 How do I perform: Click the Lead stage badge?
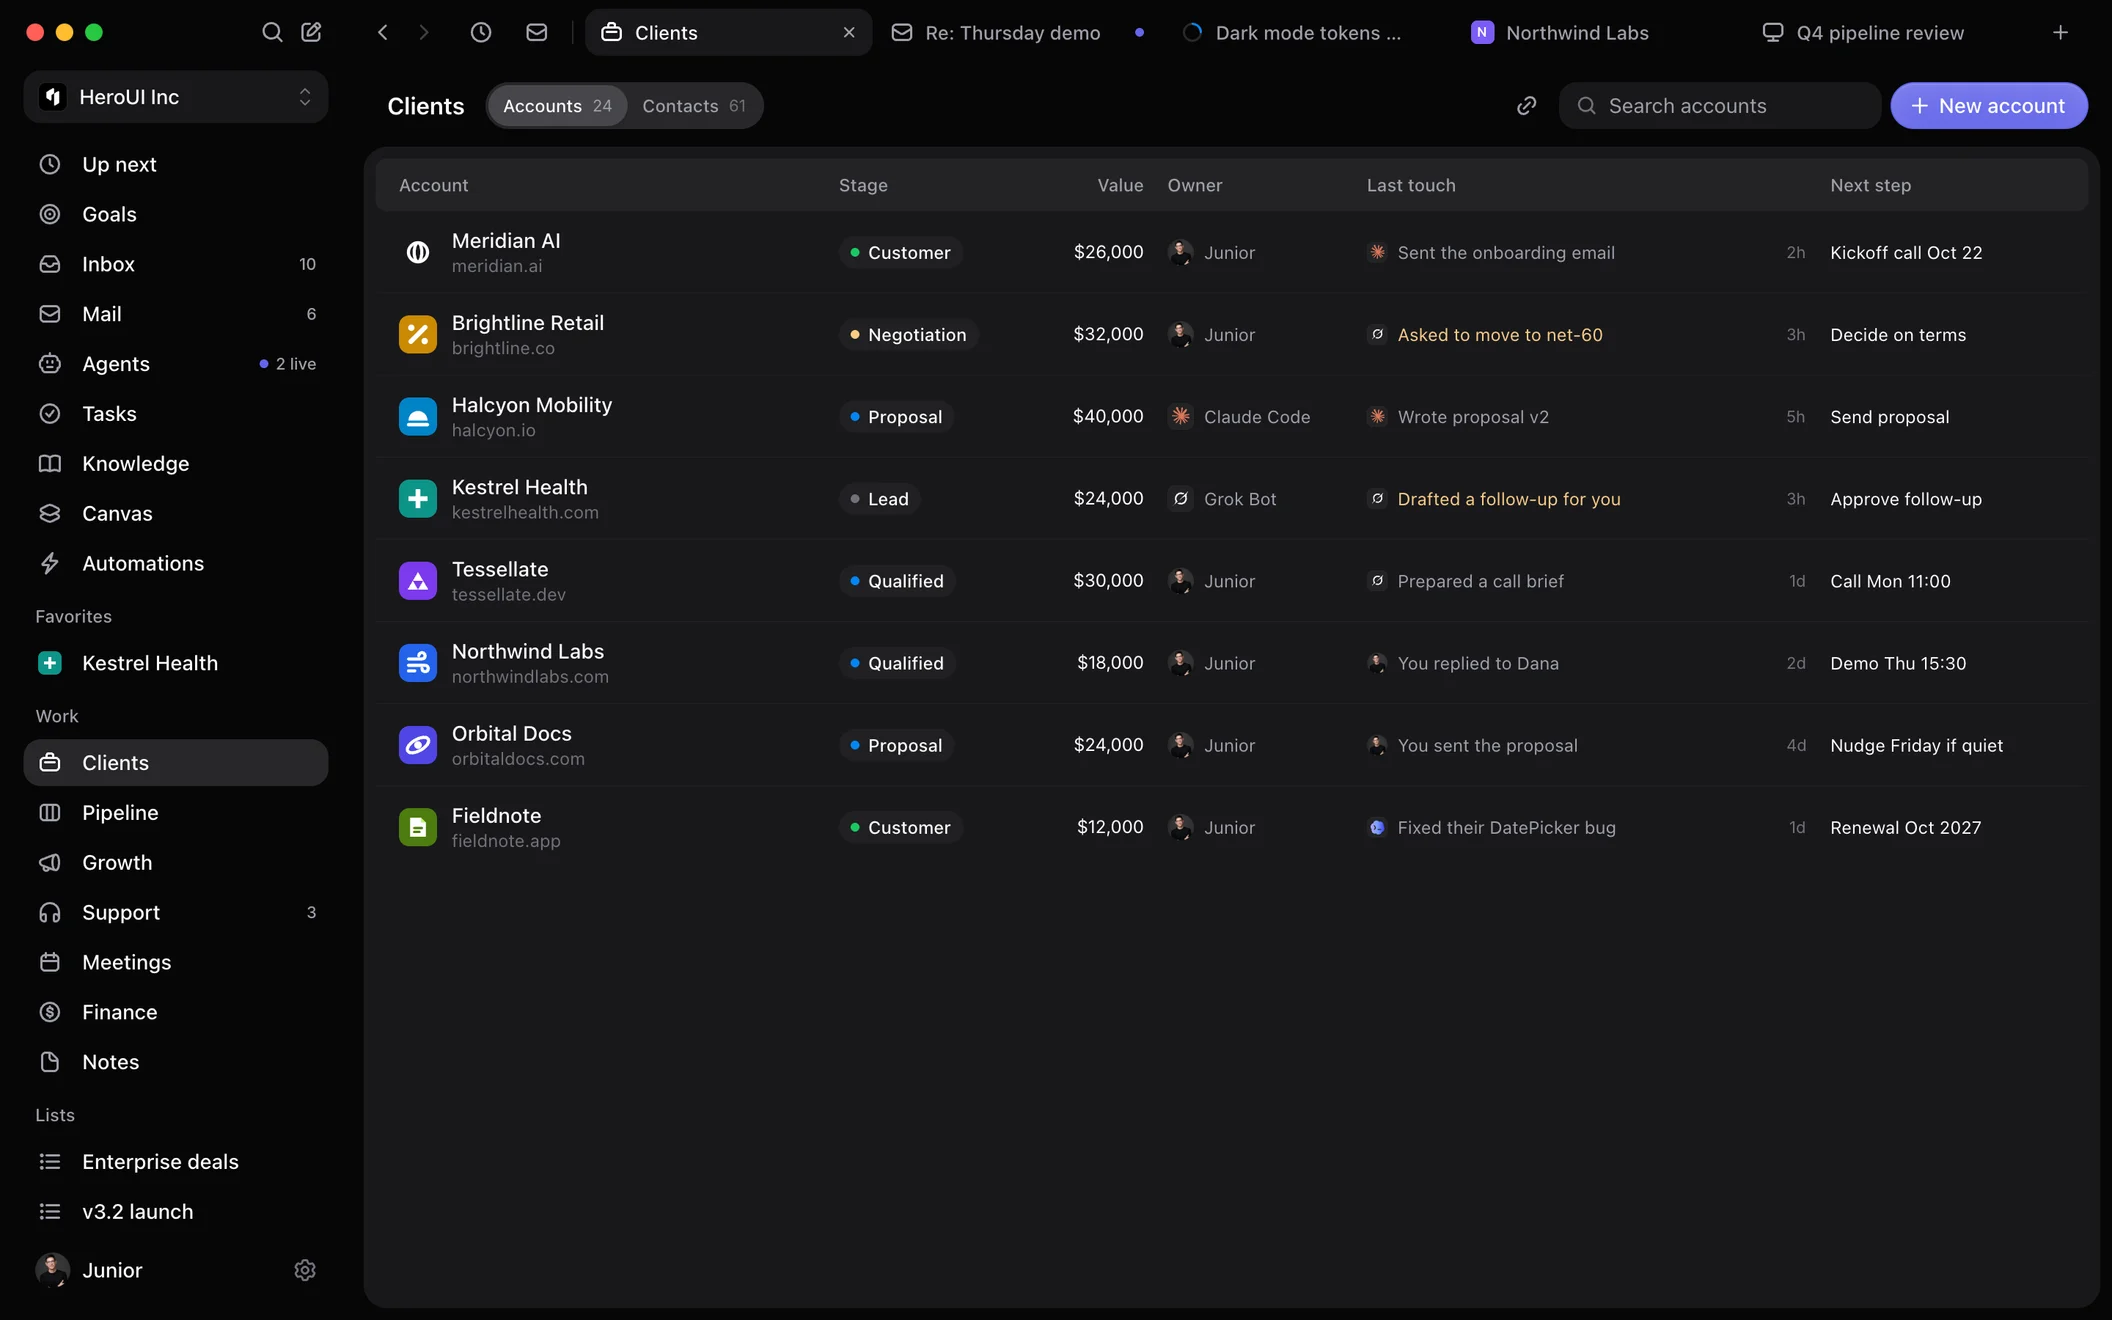879,499
